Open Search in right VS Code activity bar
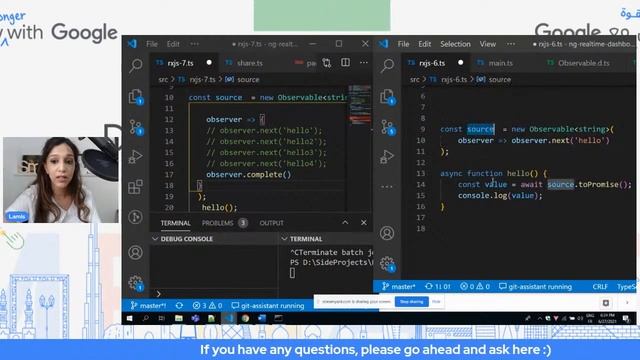 387,65
